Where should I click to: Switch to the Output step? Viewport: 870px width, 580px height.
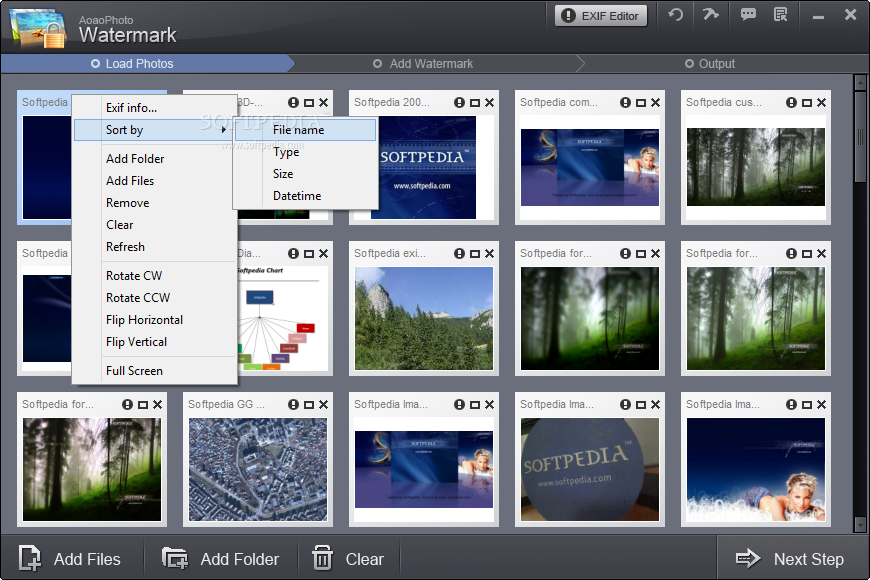point(710,64)
